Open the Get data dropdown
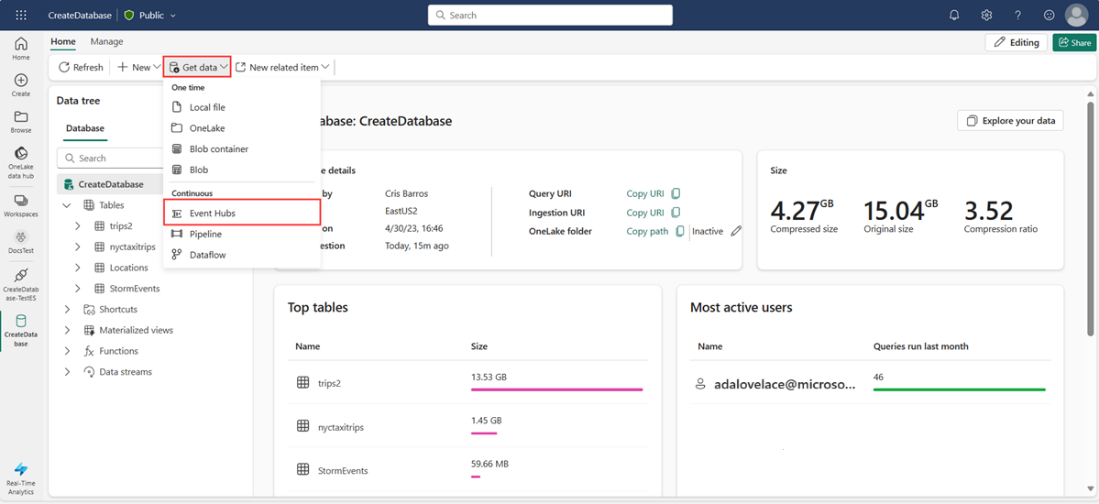The image size is (1099, 504). (x=197, y=67)
